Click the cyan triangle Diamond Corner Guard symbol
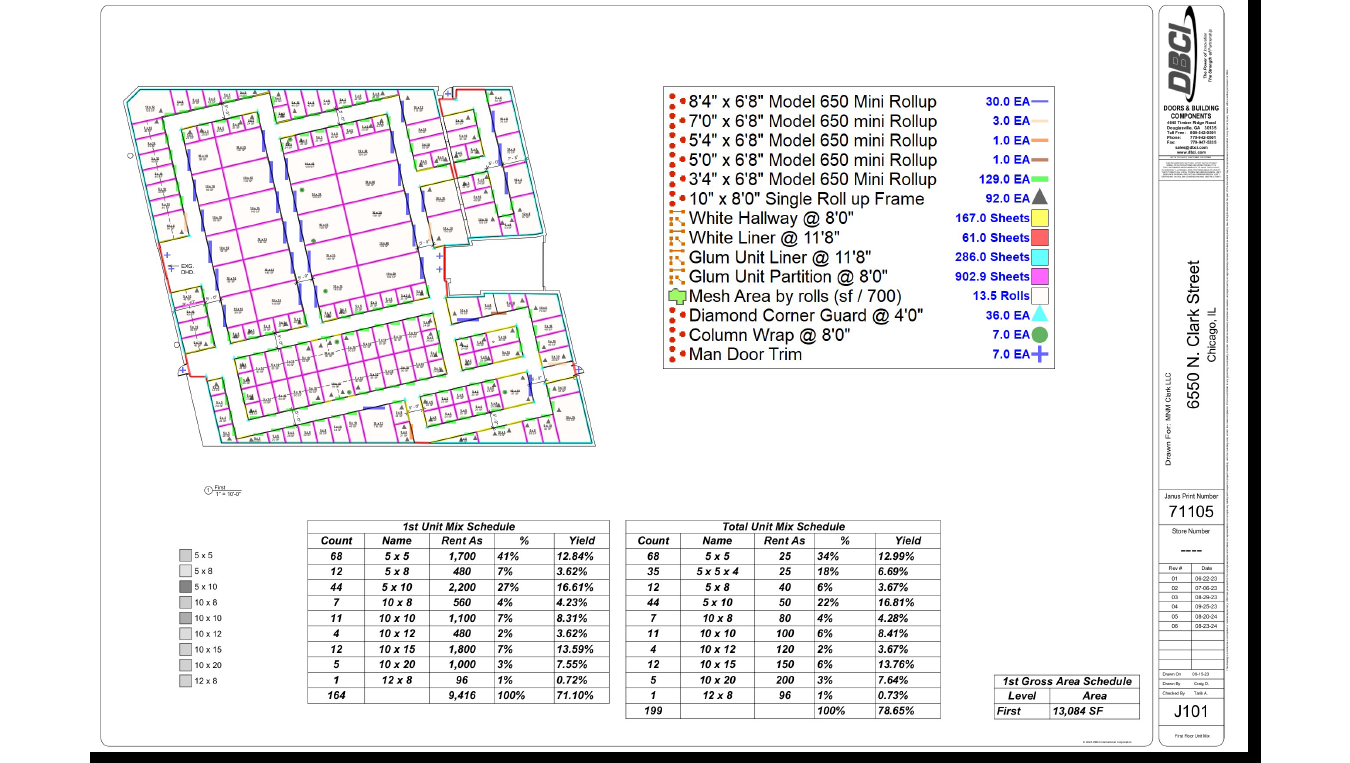The image size is (1350, 763). pyautogui.click(x=1039, y=315)
